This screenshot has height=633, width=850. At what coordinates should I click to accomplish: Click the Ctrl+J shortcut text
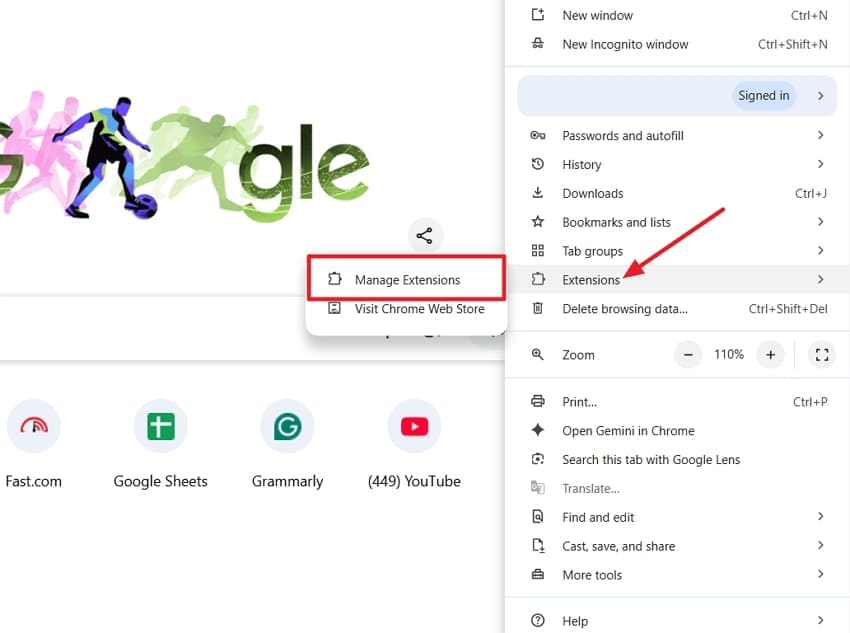pyautogui.click(x=811, y=193)
